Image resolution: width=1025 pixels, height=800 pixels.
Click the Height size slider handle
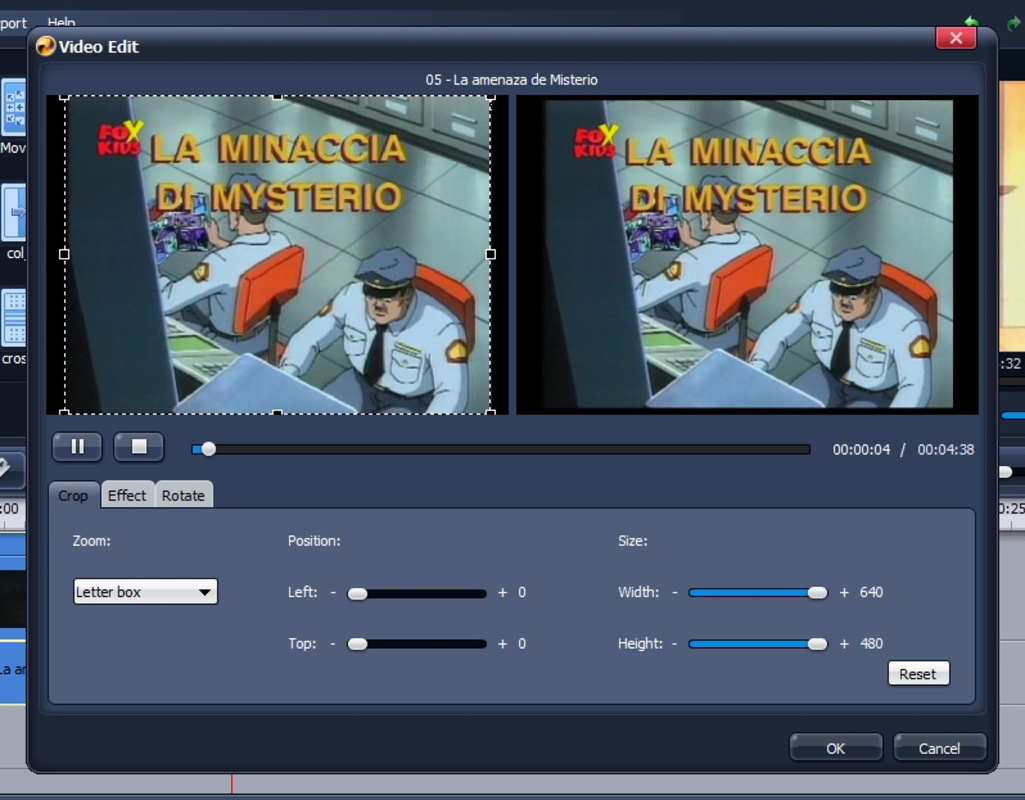click(817, 644)
